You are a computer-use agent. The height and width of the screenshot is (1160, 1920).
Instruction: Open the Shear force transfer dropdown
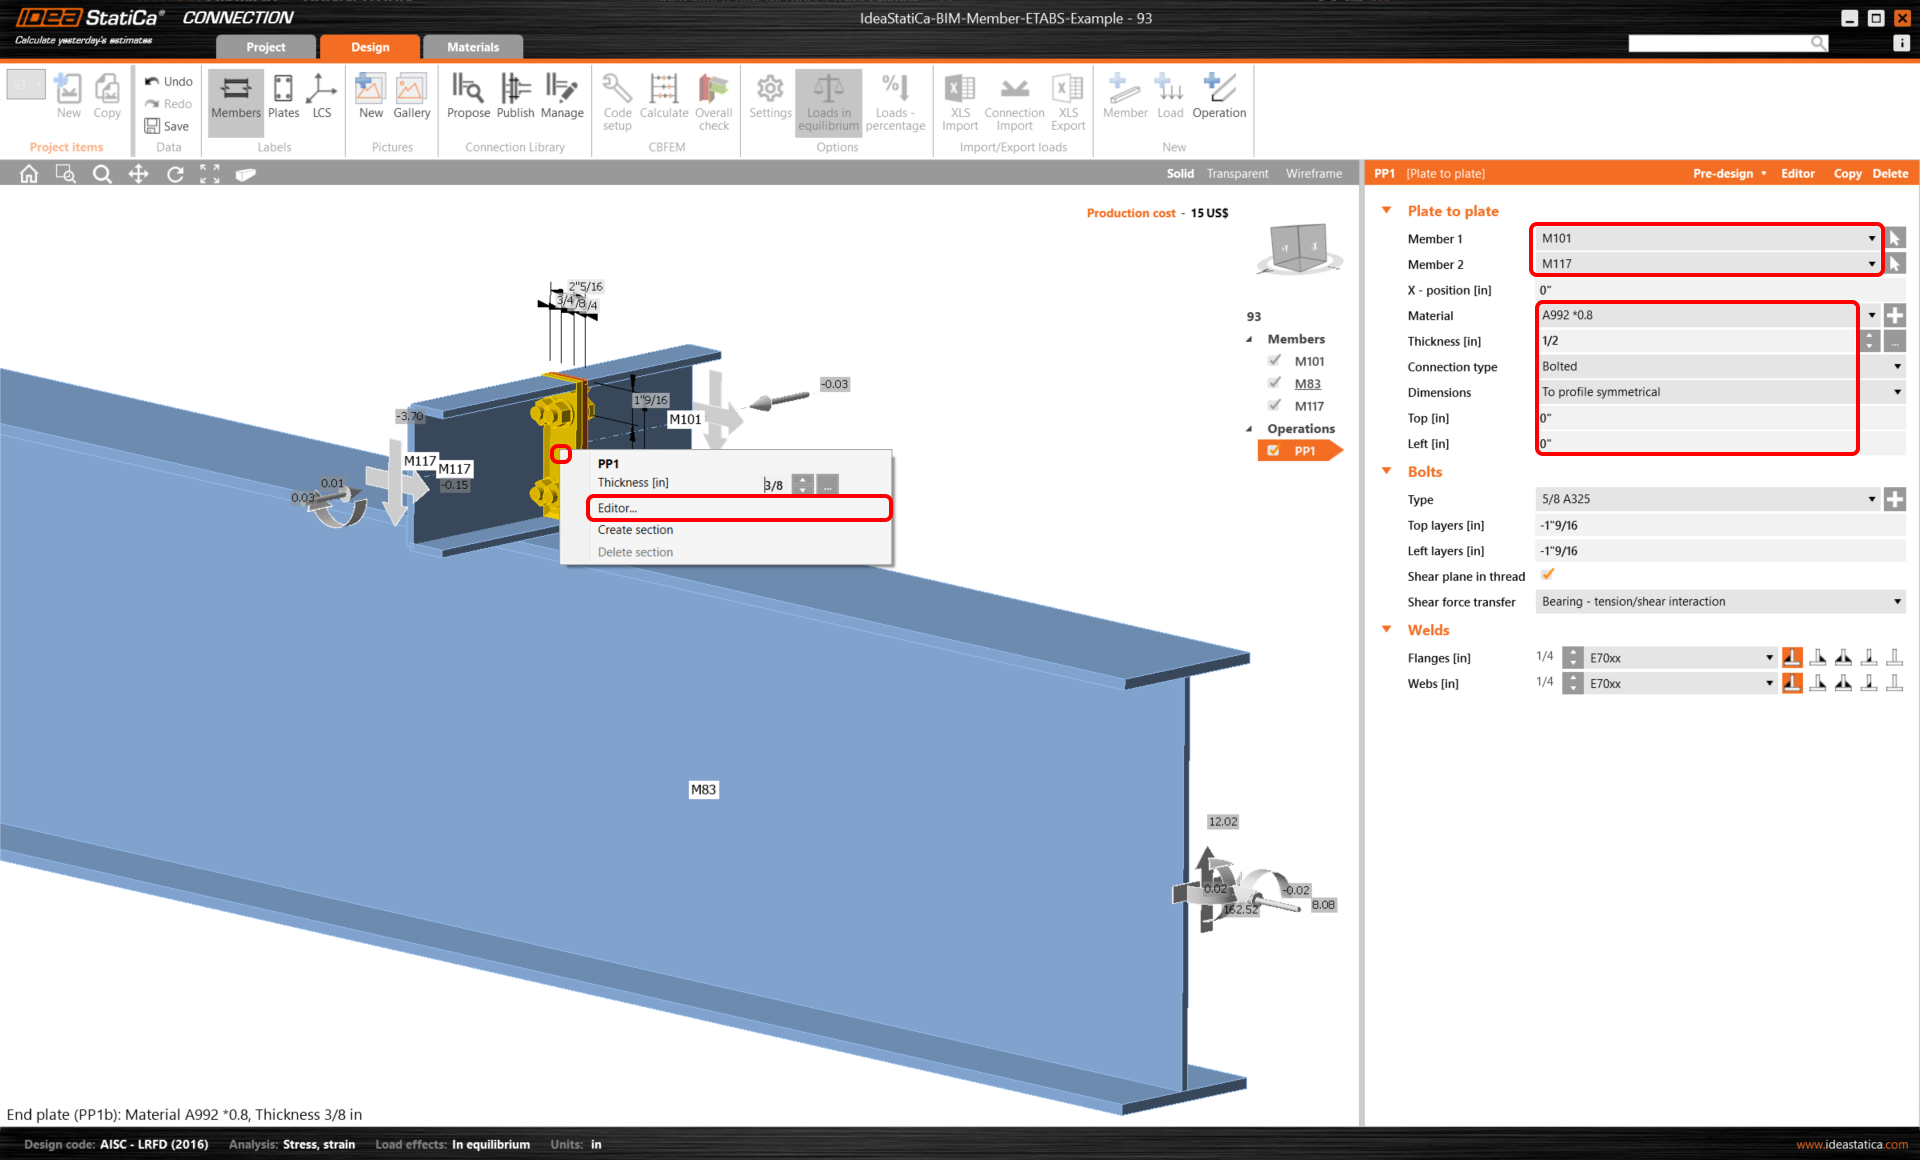pos(1719,602)
